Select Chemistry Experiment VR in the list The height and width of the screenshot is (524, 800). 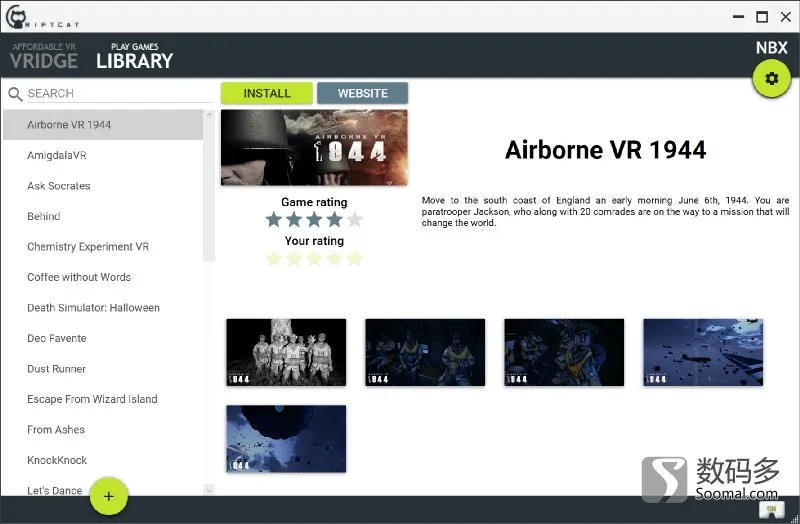click(x=103, y=247)
